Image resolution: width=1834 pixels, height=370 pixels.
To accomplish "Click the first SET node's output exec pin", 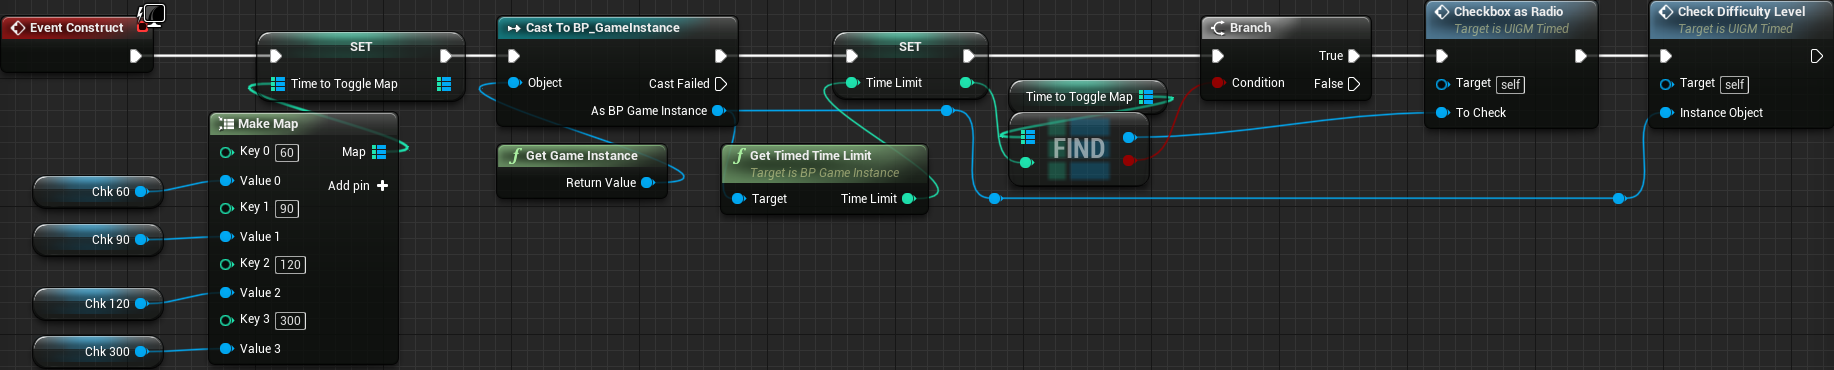I will tap(445, 56).
